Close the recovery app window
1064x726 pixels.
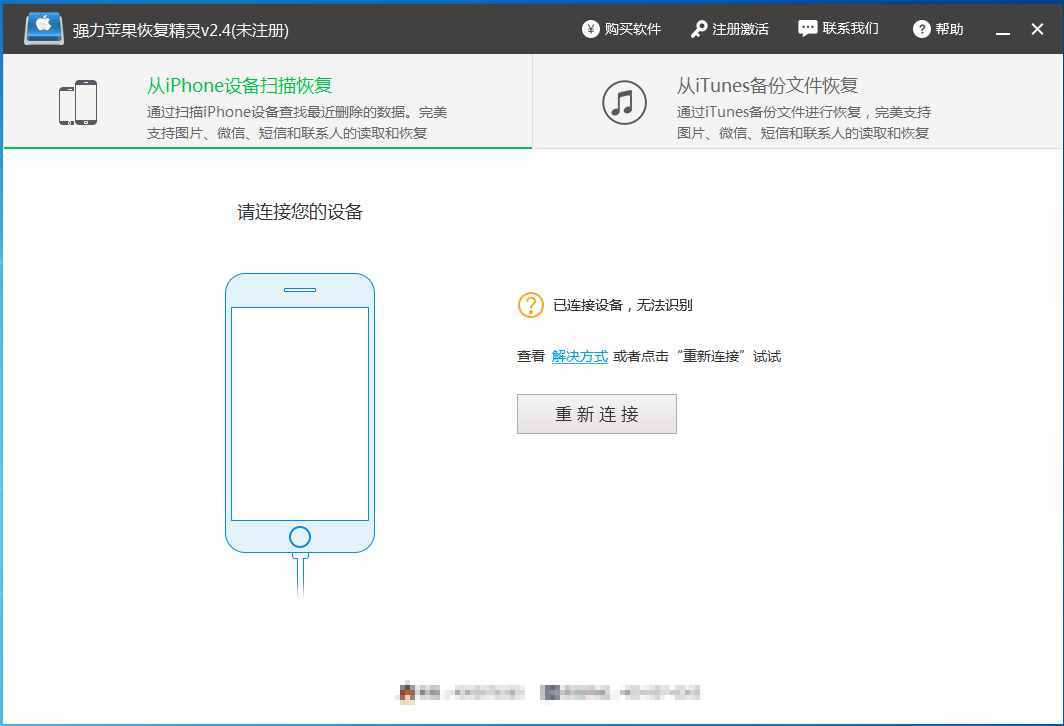tap(1037, 29)
